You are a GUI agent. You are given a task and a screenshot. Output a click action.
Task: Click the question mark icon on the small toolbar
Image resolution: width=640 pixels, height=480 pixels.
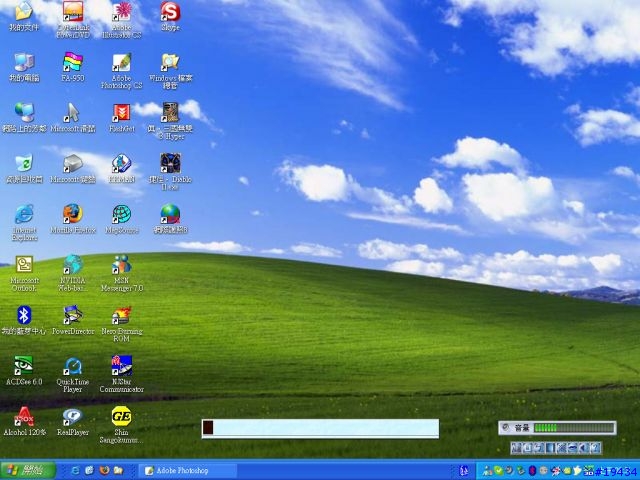point(596,448)
